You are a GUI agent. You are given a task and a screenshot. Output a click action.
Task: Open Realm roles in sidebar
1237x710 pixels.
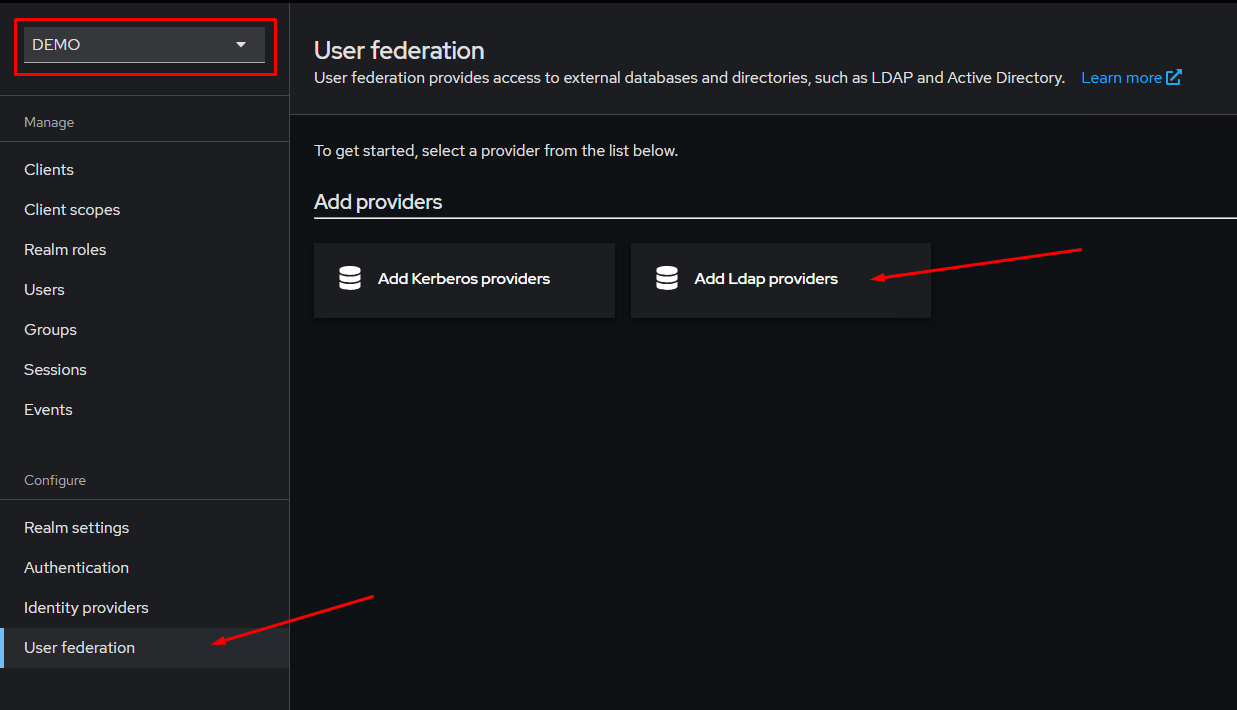tap(65, 250)
